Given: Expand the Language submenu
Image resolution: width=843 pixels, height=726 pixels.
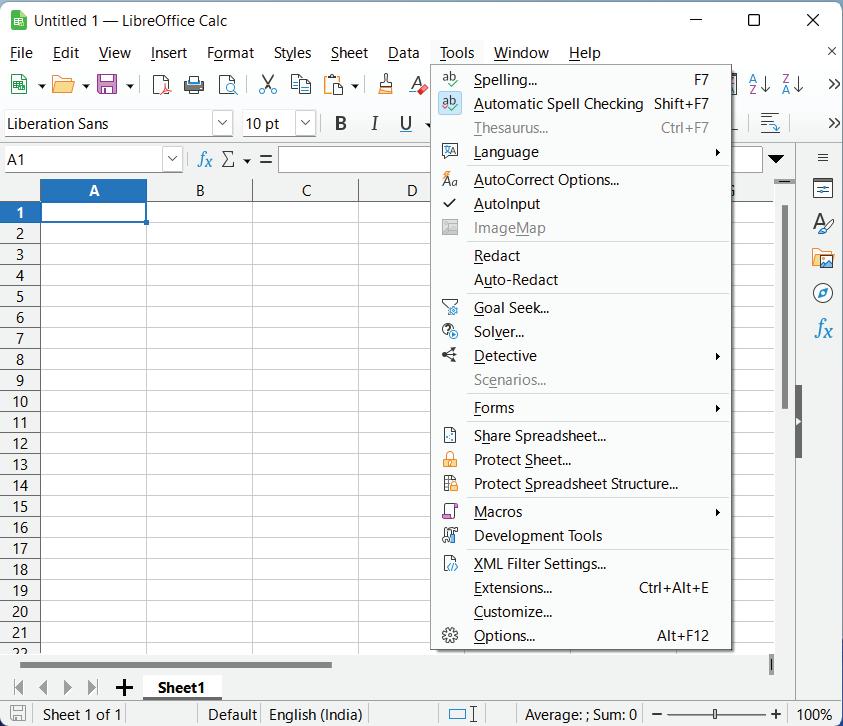Looking at the screenshot, I should click(x=582, y=152).
